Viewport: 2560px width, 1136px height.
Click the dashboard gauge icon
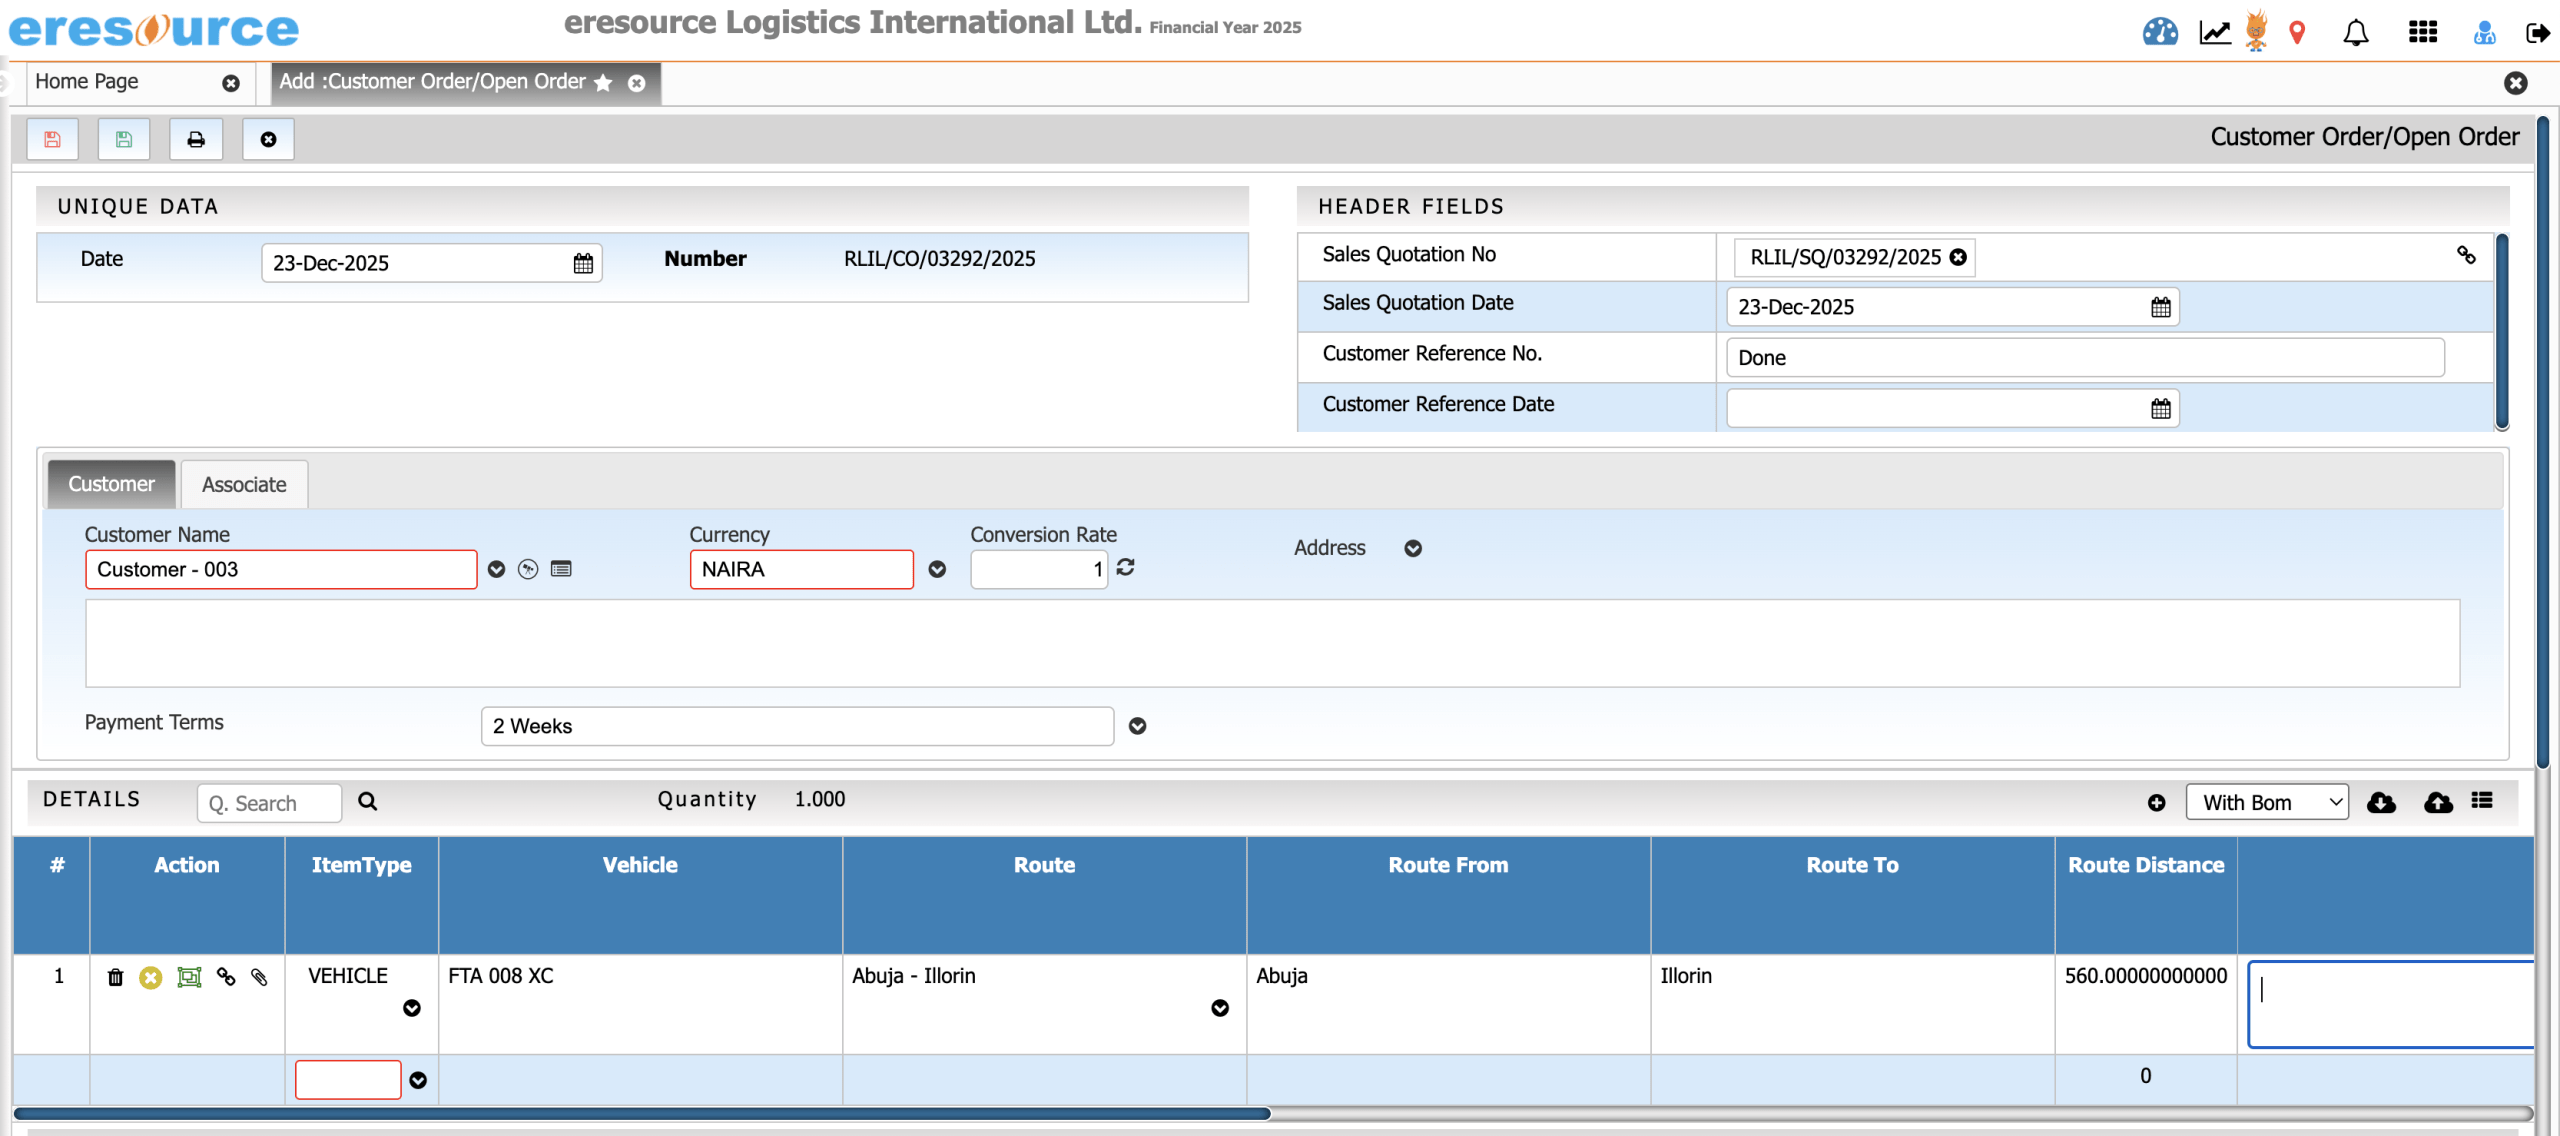(2159, 33)
